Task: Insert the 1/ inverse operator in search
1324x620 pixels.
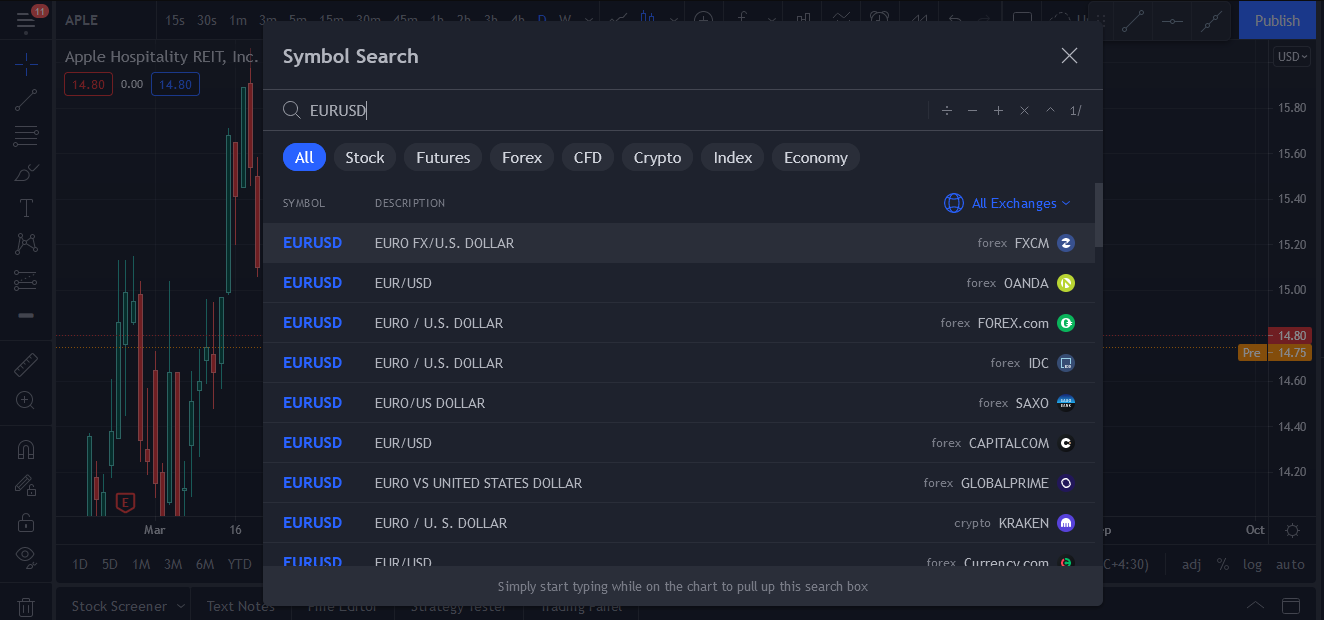Action: (1076, 110)
